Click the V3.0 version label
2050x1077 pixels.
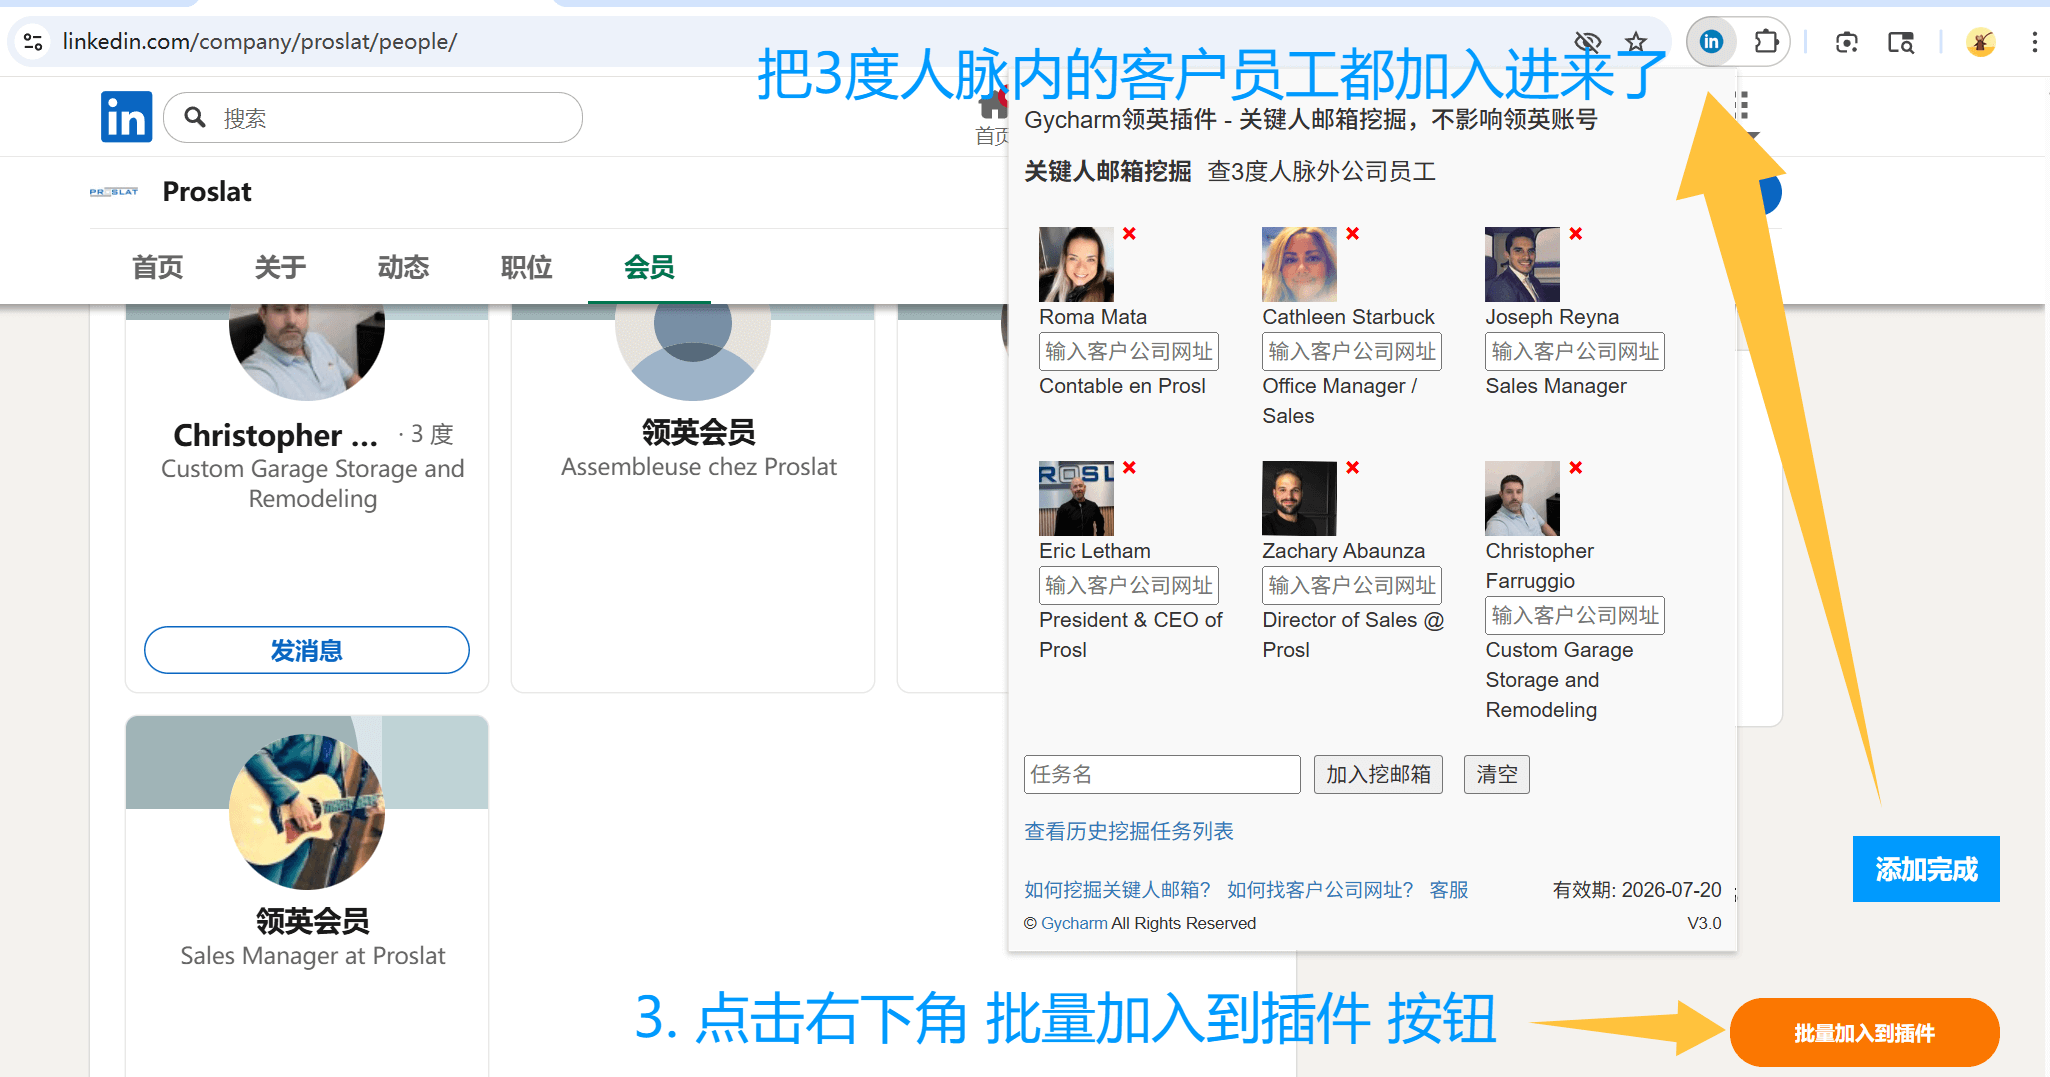click(x=1704, y=923)
